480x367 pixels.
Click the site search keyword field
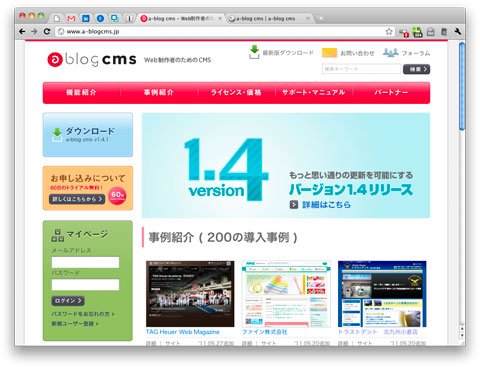[361, 69]
